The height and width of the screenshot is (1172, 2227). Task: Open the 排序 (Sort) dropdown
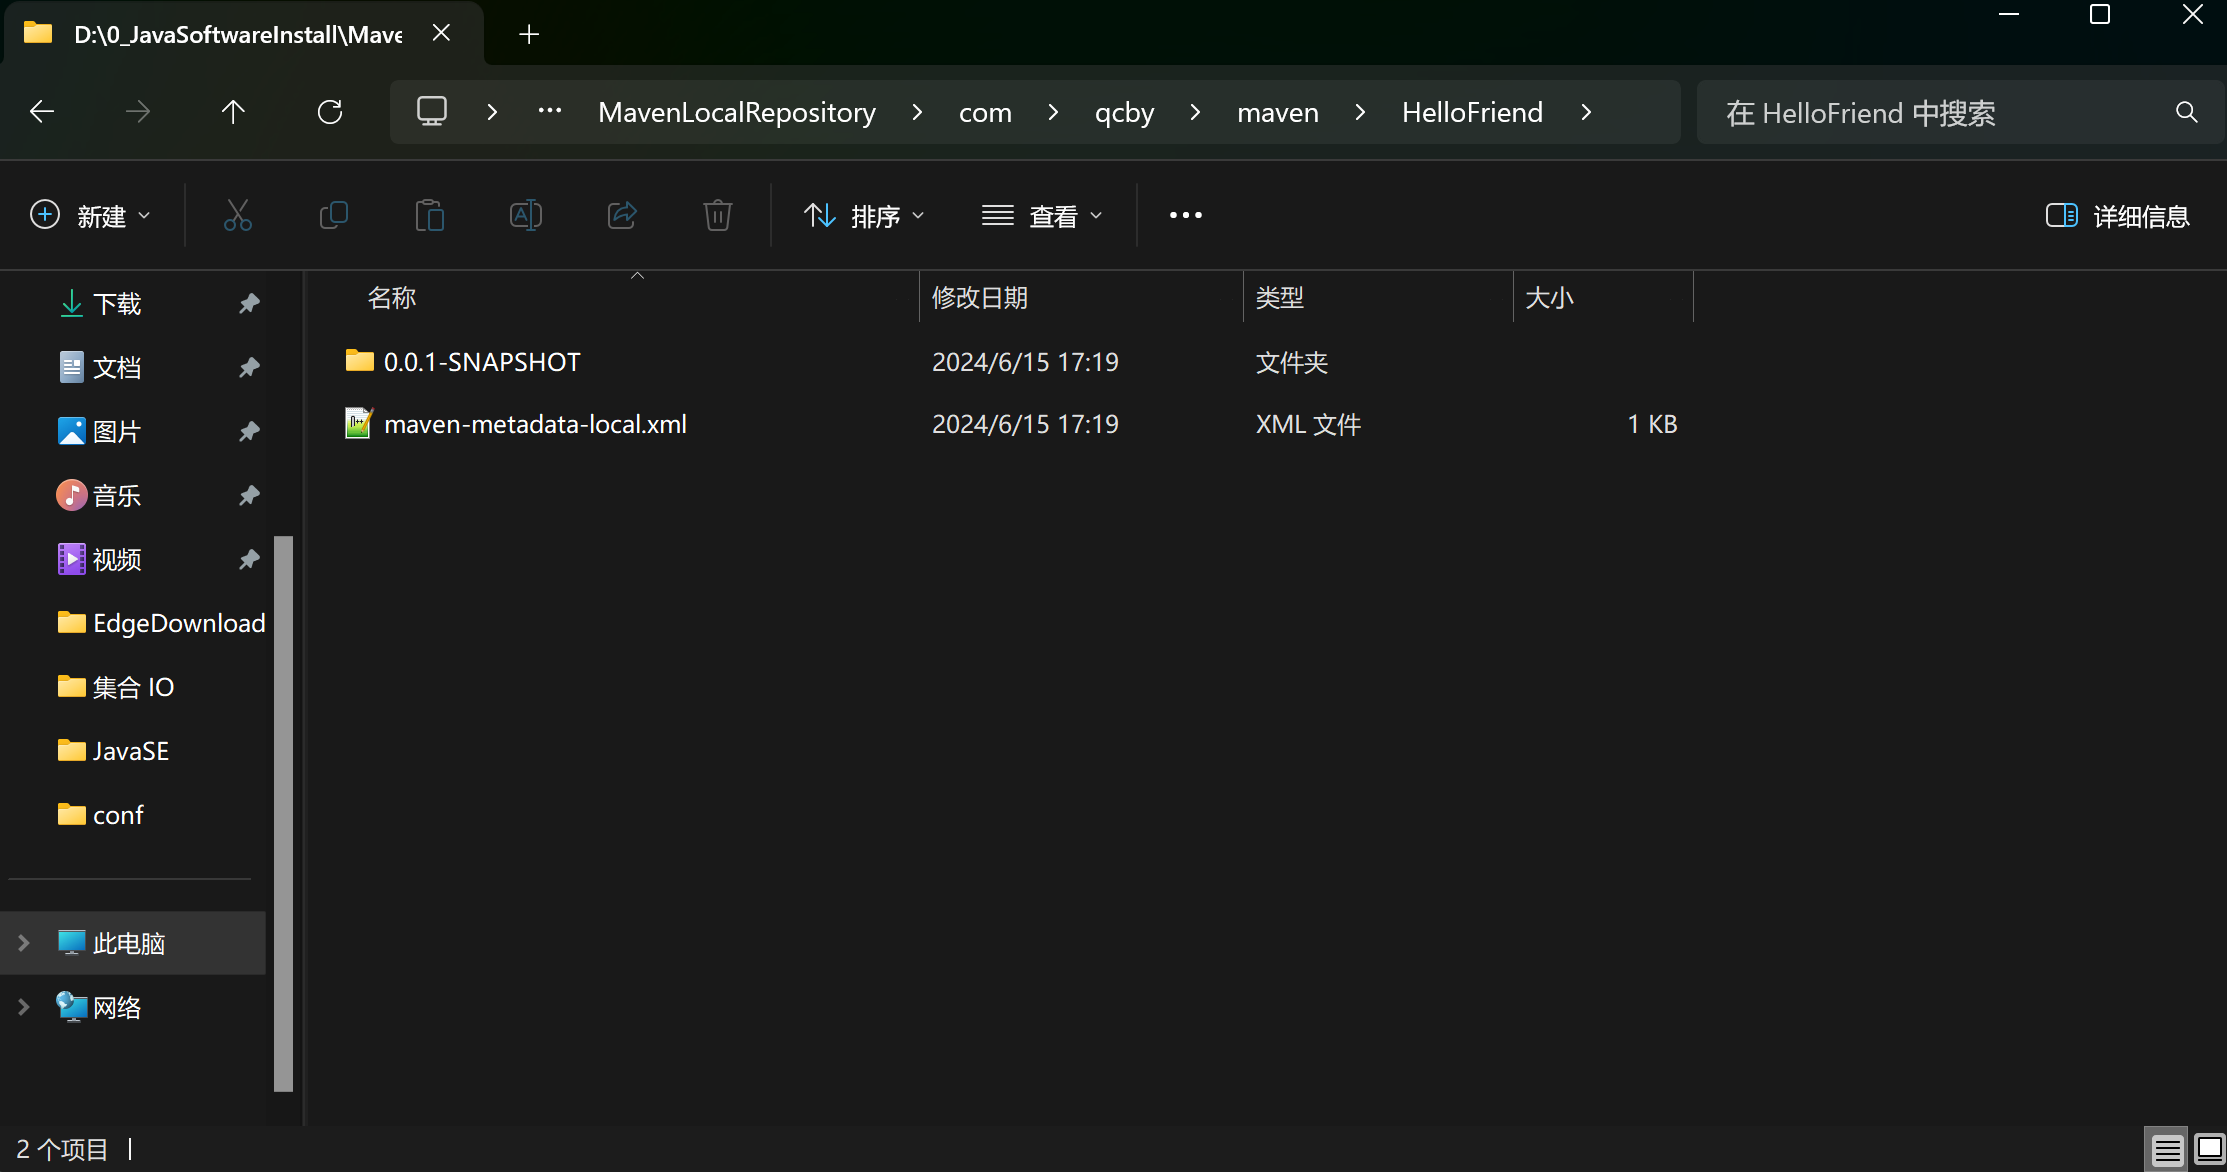click(864, 215)
